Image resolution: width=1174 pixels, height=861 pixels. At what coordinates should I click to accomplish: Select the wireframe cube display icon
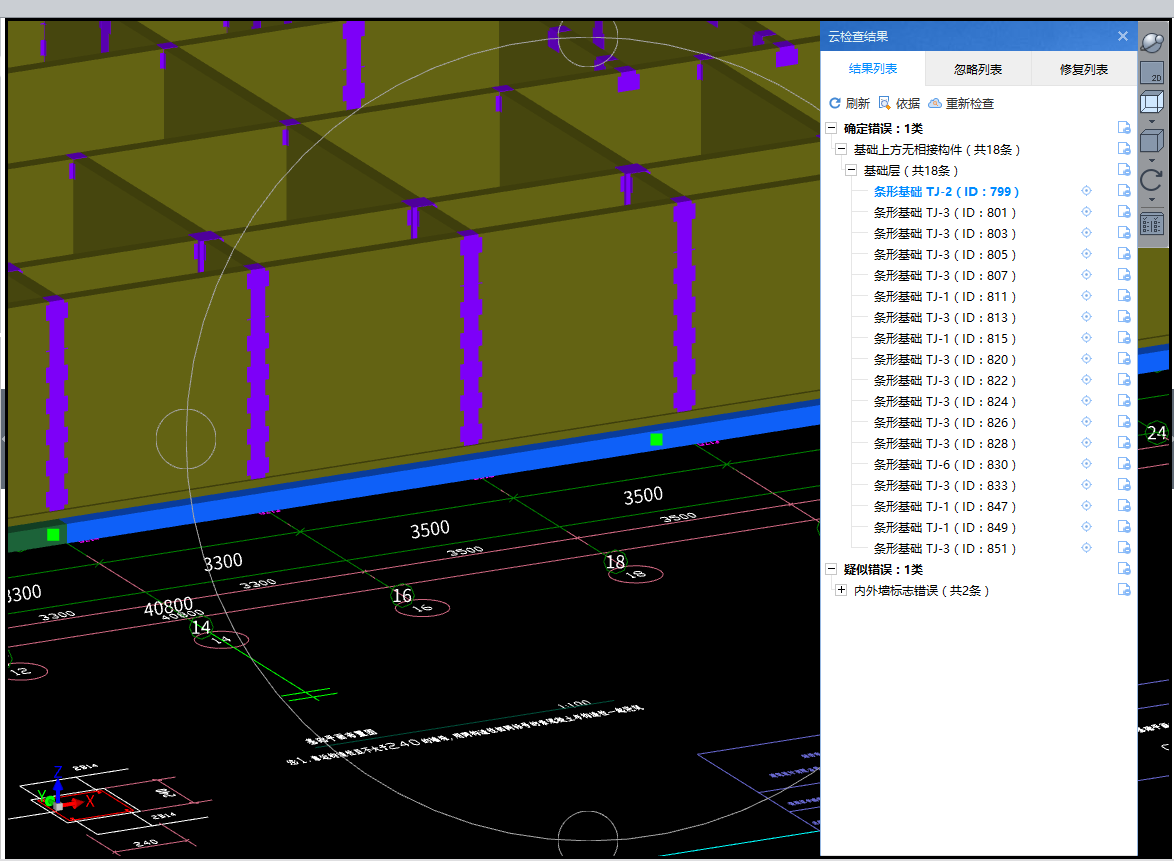point(1152,102)
